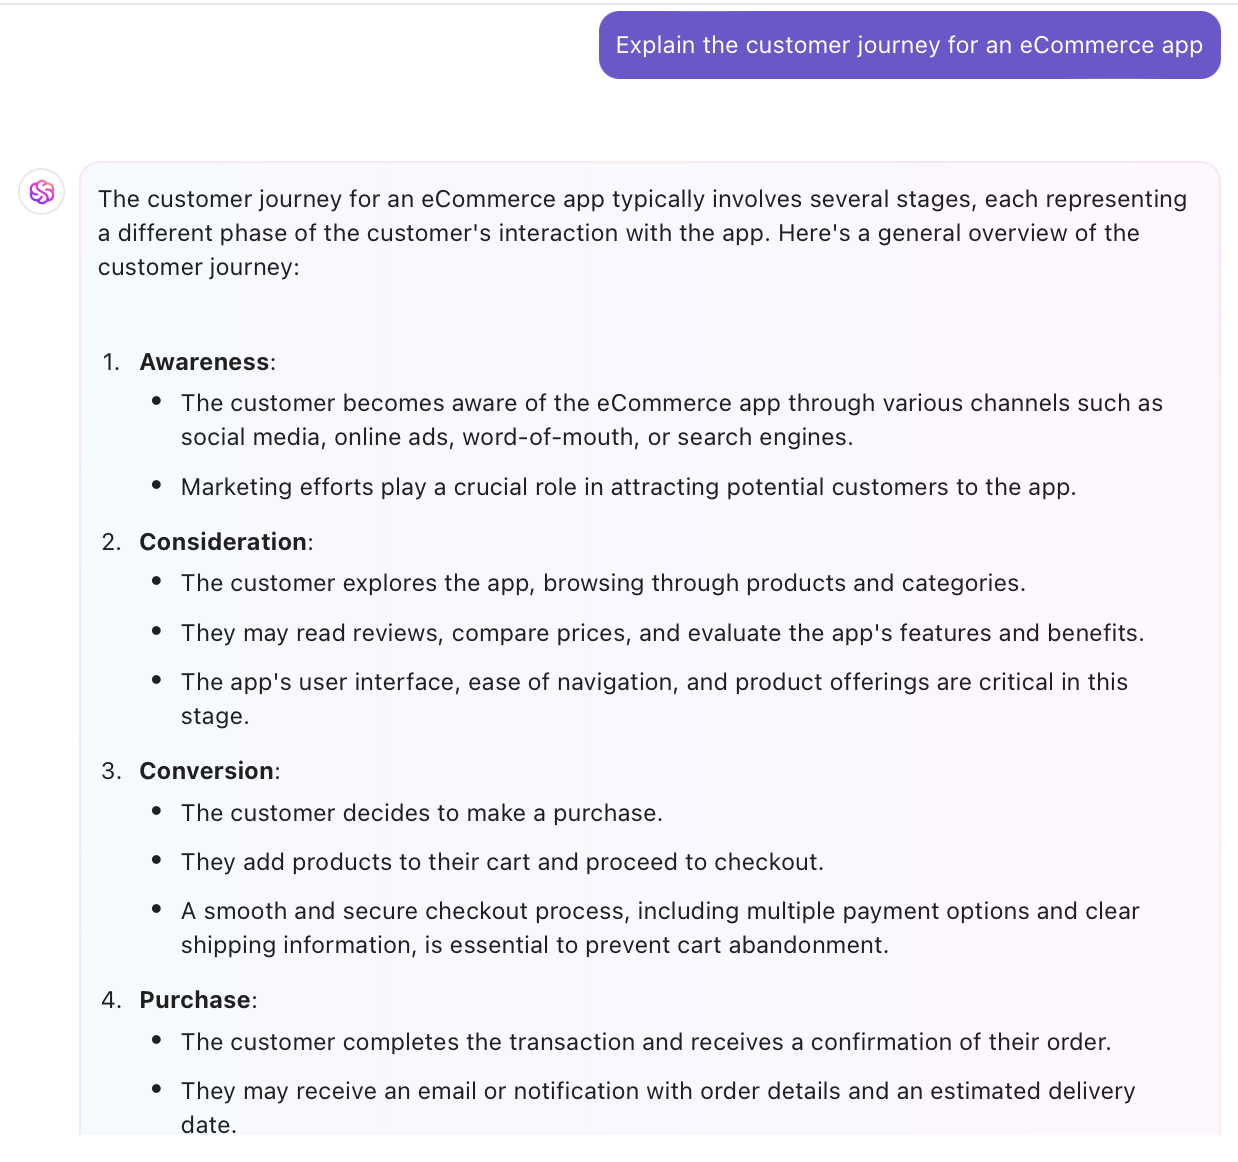Viewport: 1238px width, 1162px height.
Task: Click the bold 'Awareness' heading
Action: pos(204,361)
